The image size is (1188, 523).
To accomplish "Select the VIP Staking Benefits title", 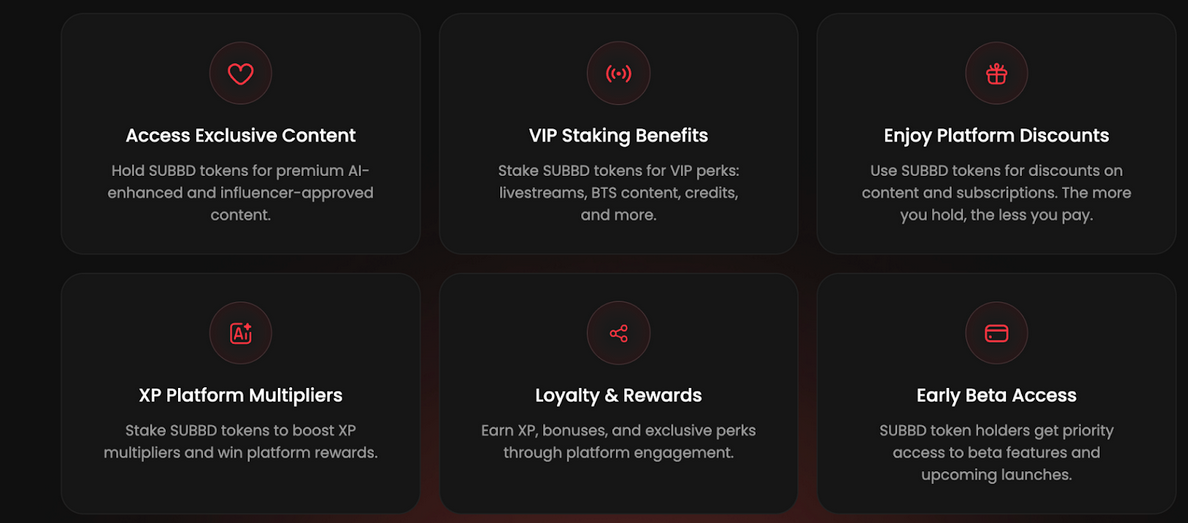I will coord(618,136).
